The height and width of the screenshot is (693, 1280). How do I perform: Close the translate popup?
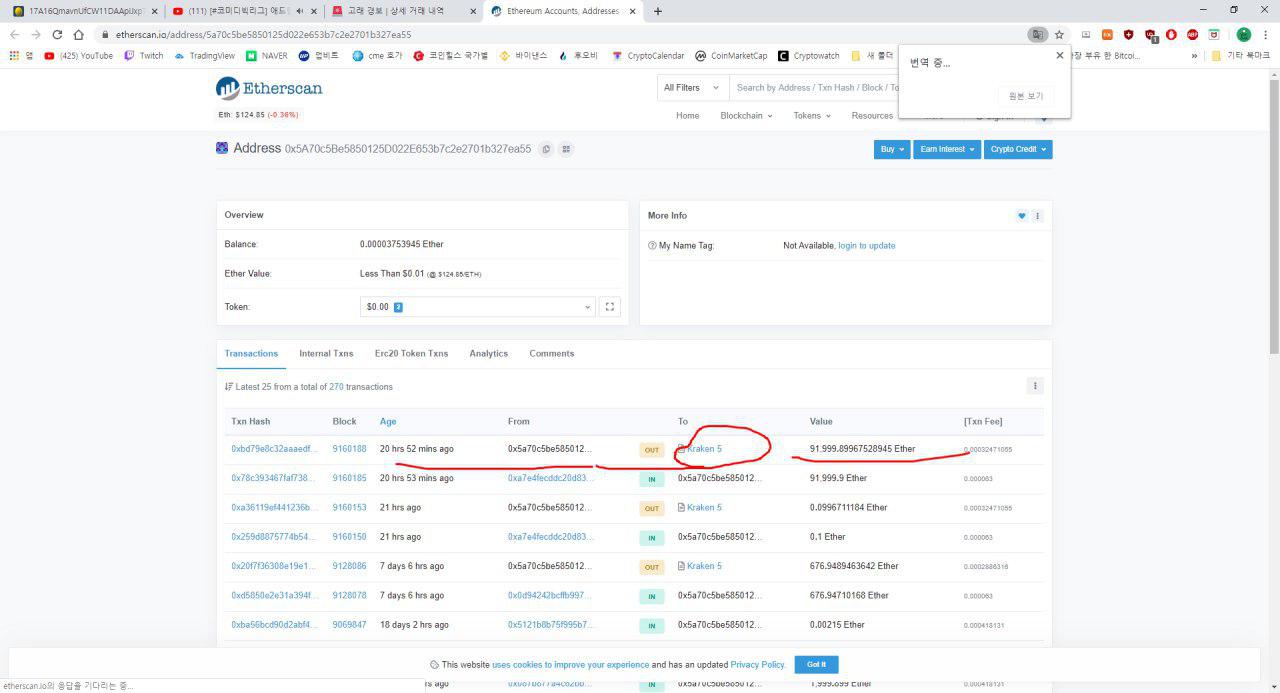coord(1060,56)
